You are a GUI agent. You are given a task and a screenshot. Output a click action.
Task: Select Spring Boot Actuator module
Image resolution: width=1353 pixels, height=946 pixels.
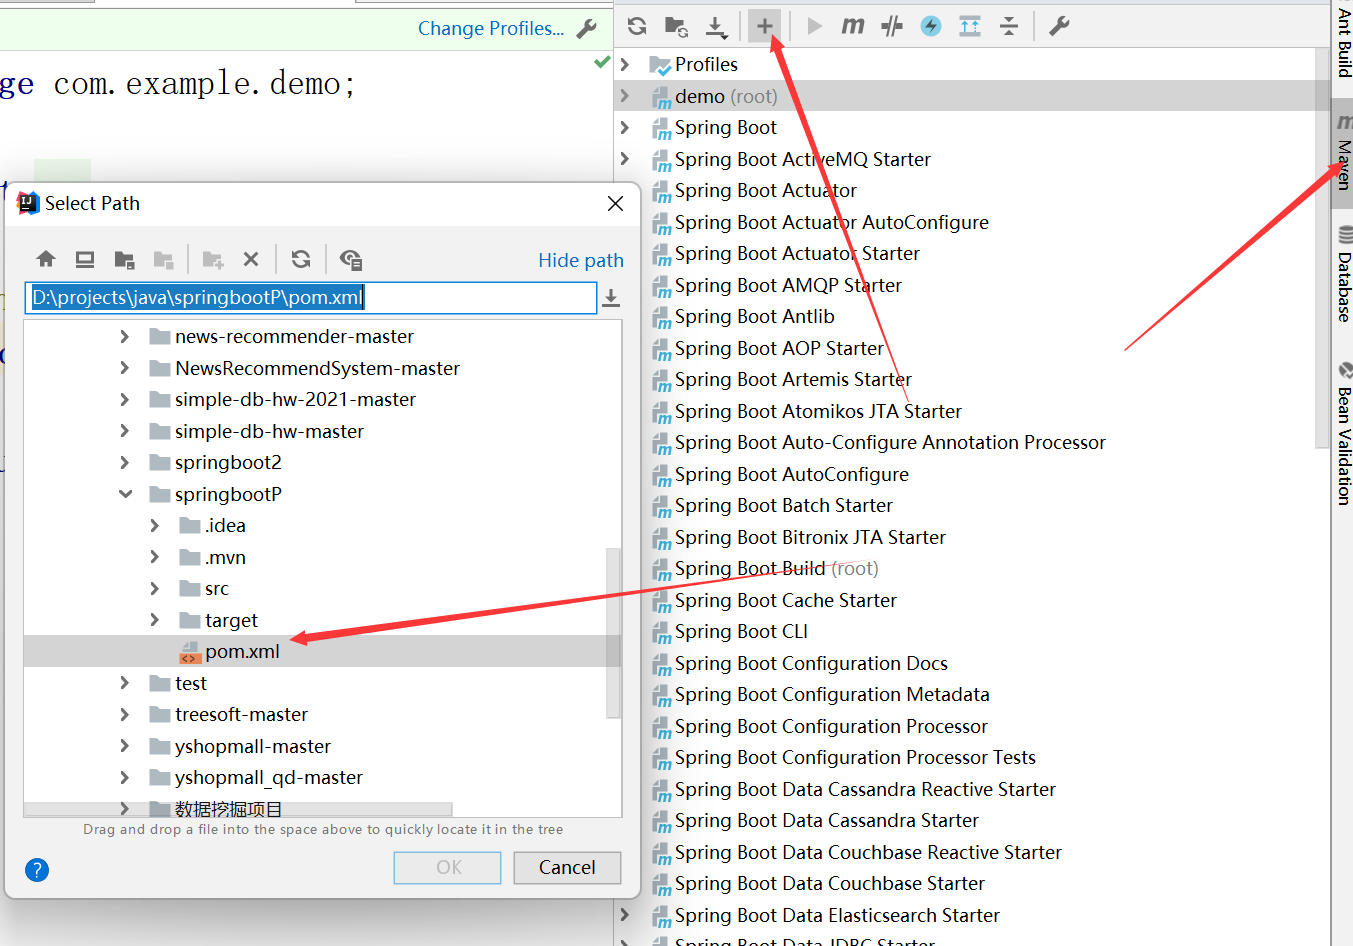765,190
